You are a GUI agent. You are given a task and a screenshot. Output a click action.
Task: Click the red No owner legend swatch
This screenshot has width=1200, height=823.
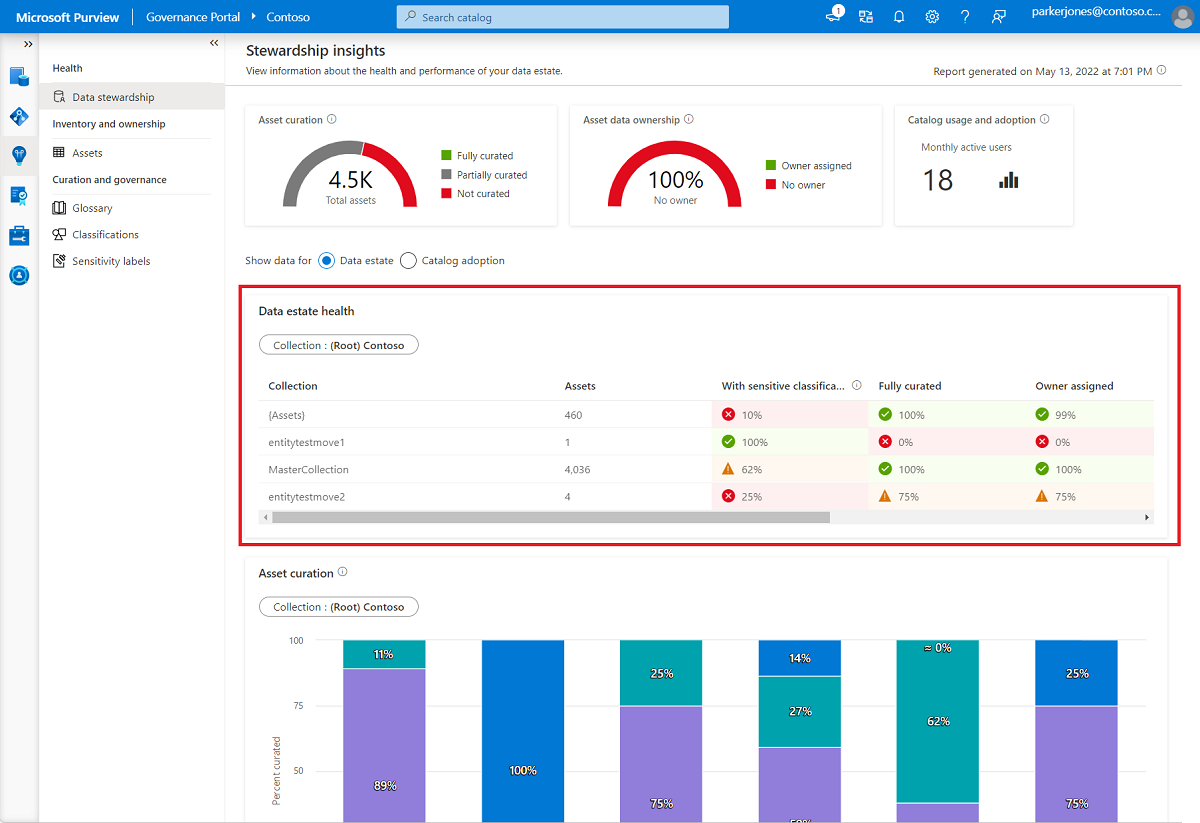click(x=771, y=184)
